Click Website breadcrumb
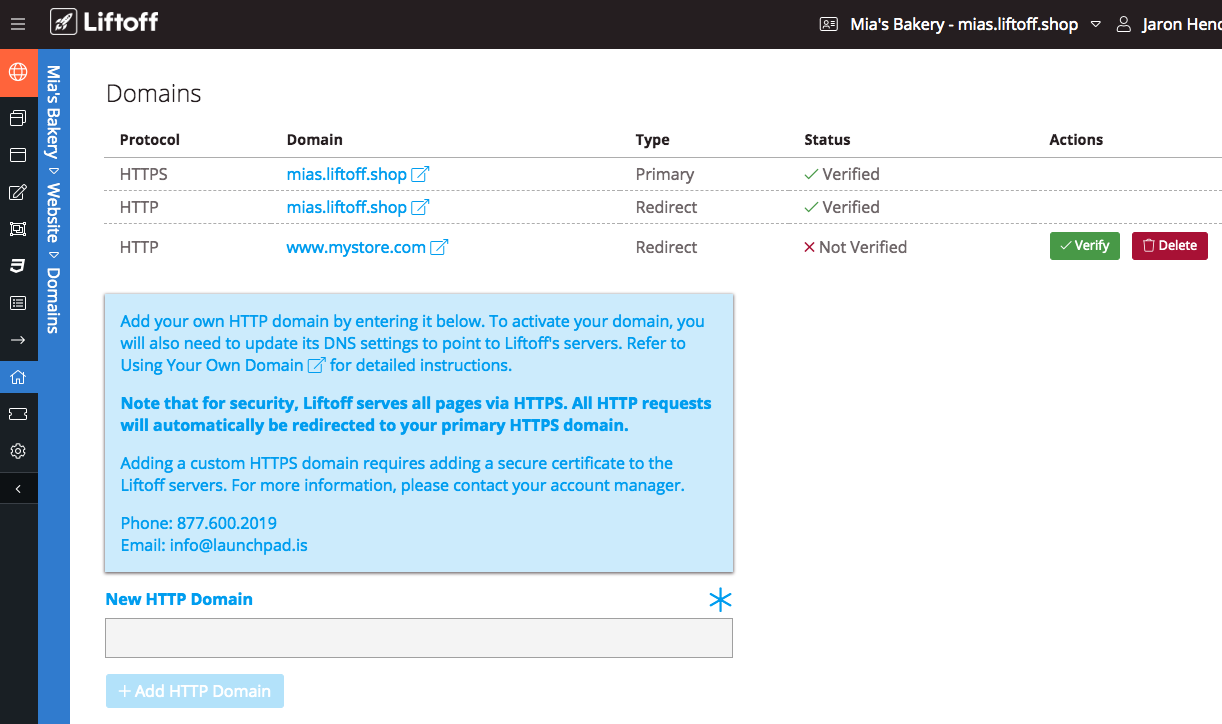 tap(54, 212)
